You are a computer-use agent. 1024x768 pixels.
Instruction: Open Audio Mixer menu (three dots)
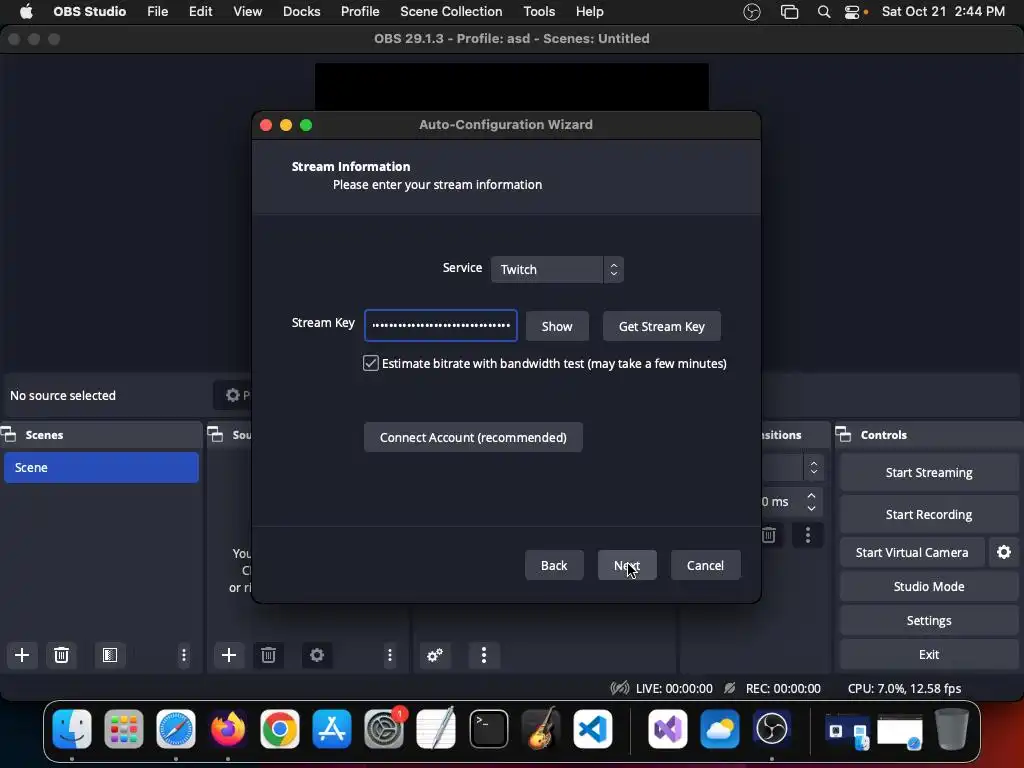[x=484, y=655]
